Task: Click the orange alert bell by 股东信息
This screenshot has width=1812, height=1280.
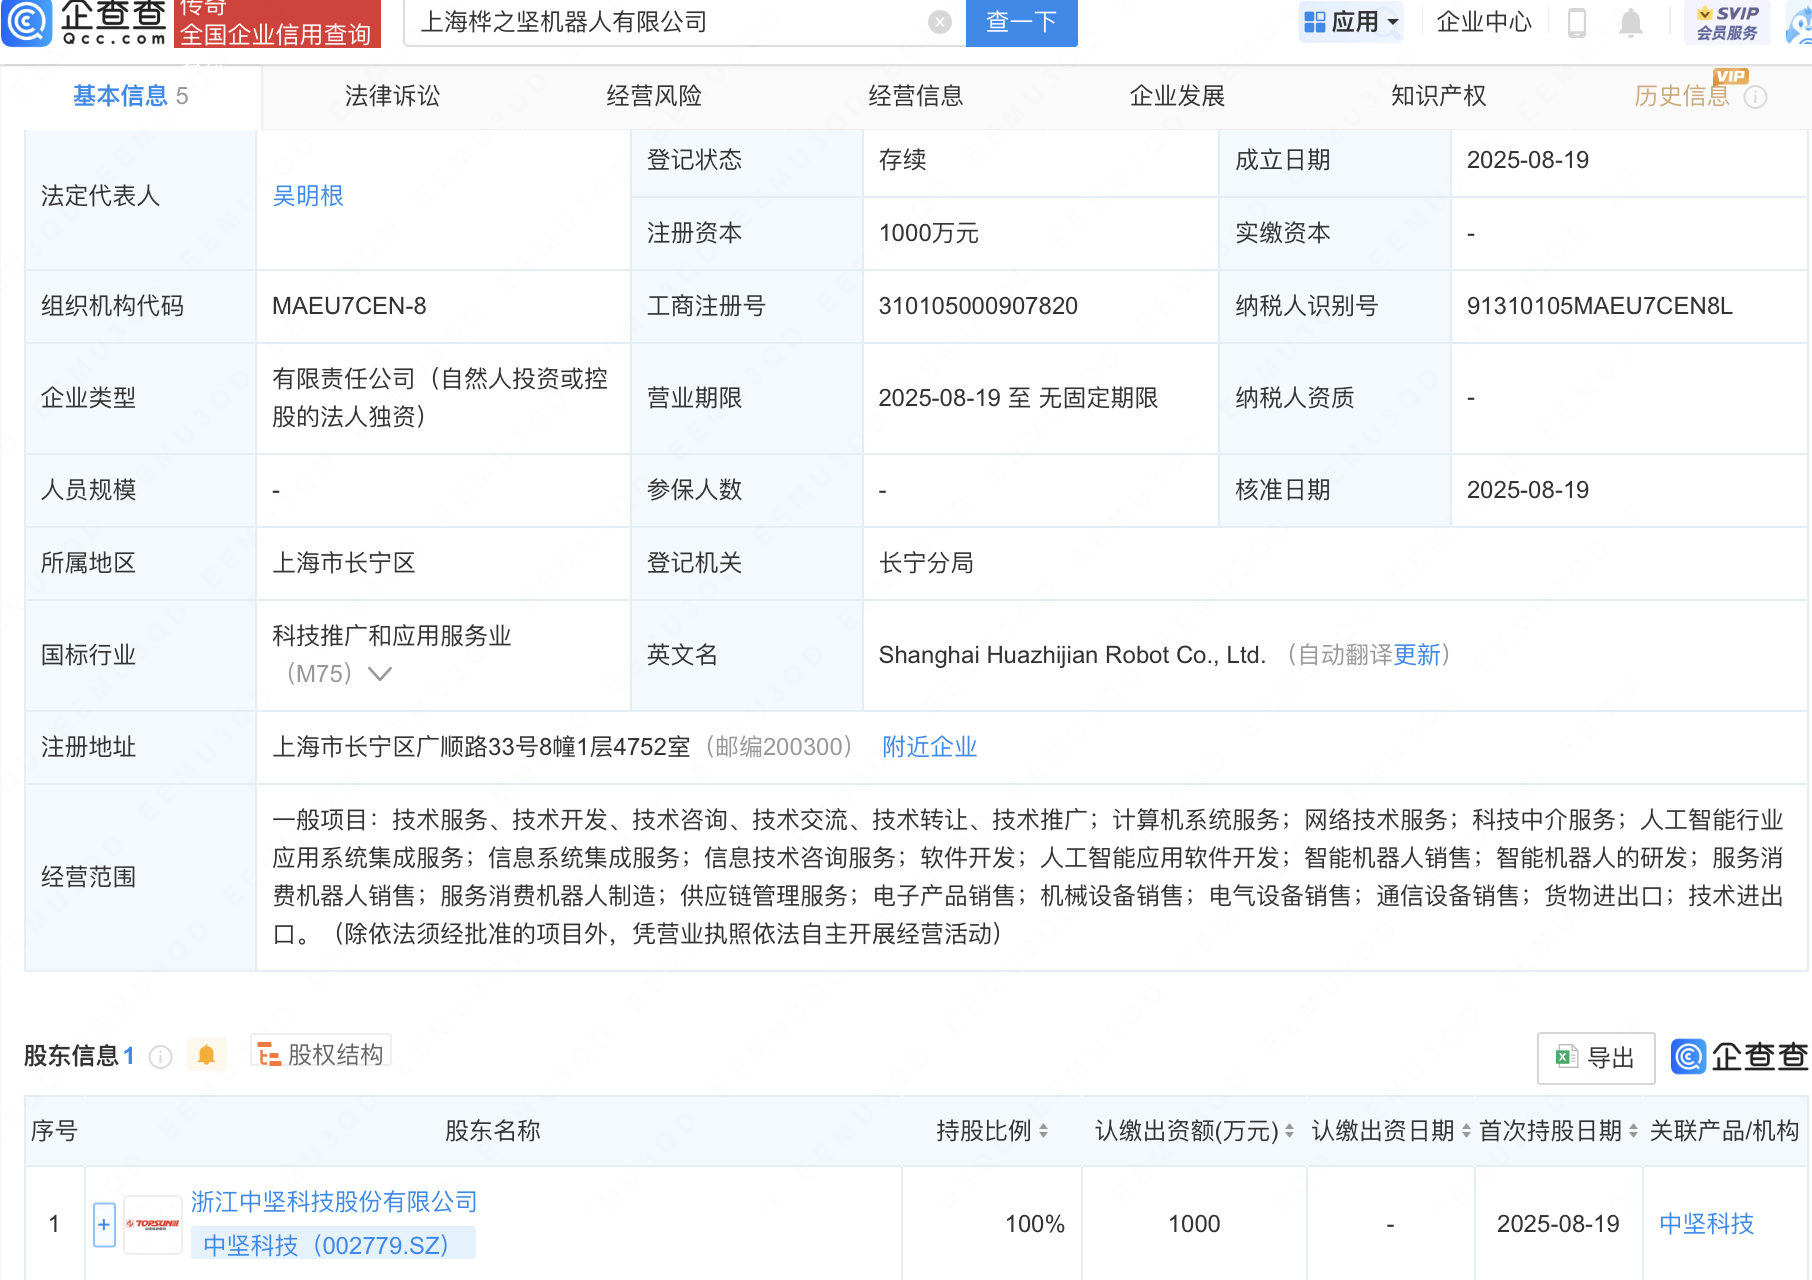Action: click(x=207, y=1055)
